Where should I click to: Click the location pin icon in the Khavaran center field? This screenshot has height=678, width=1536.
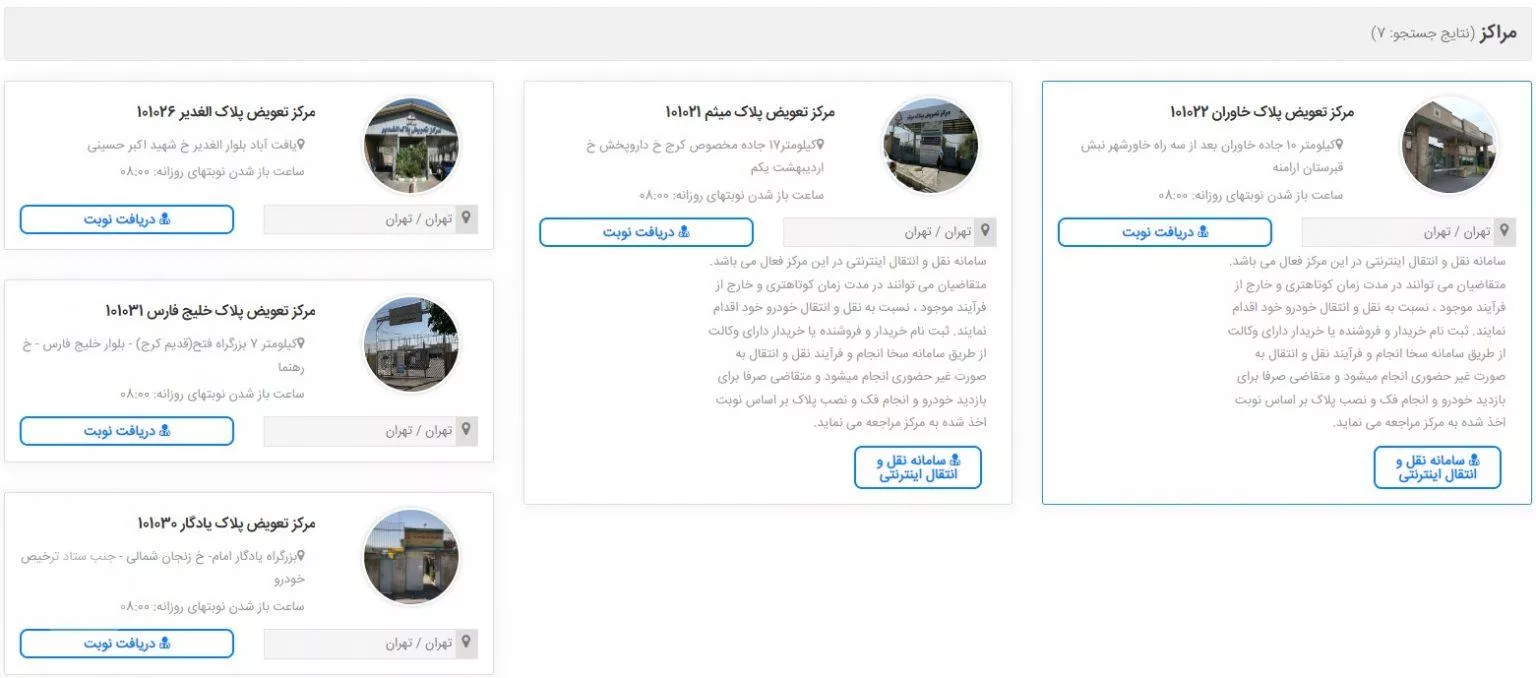coord(1505,232)
